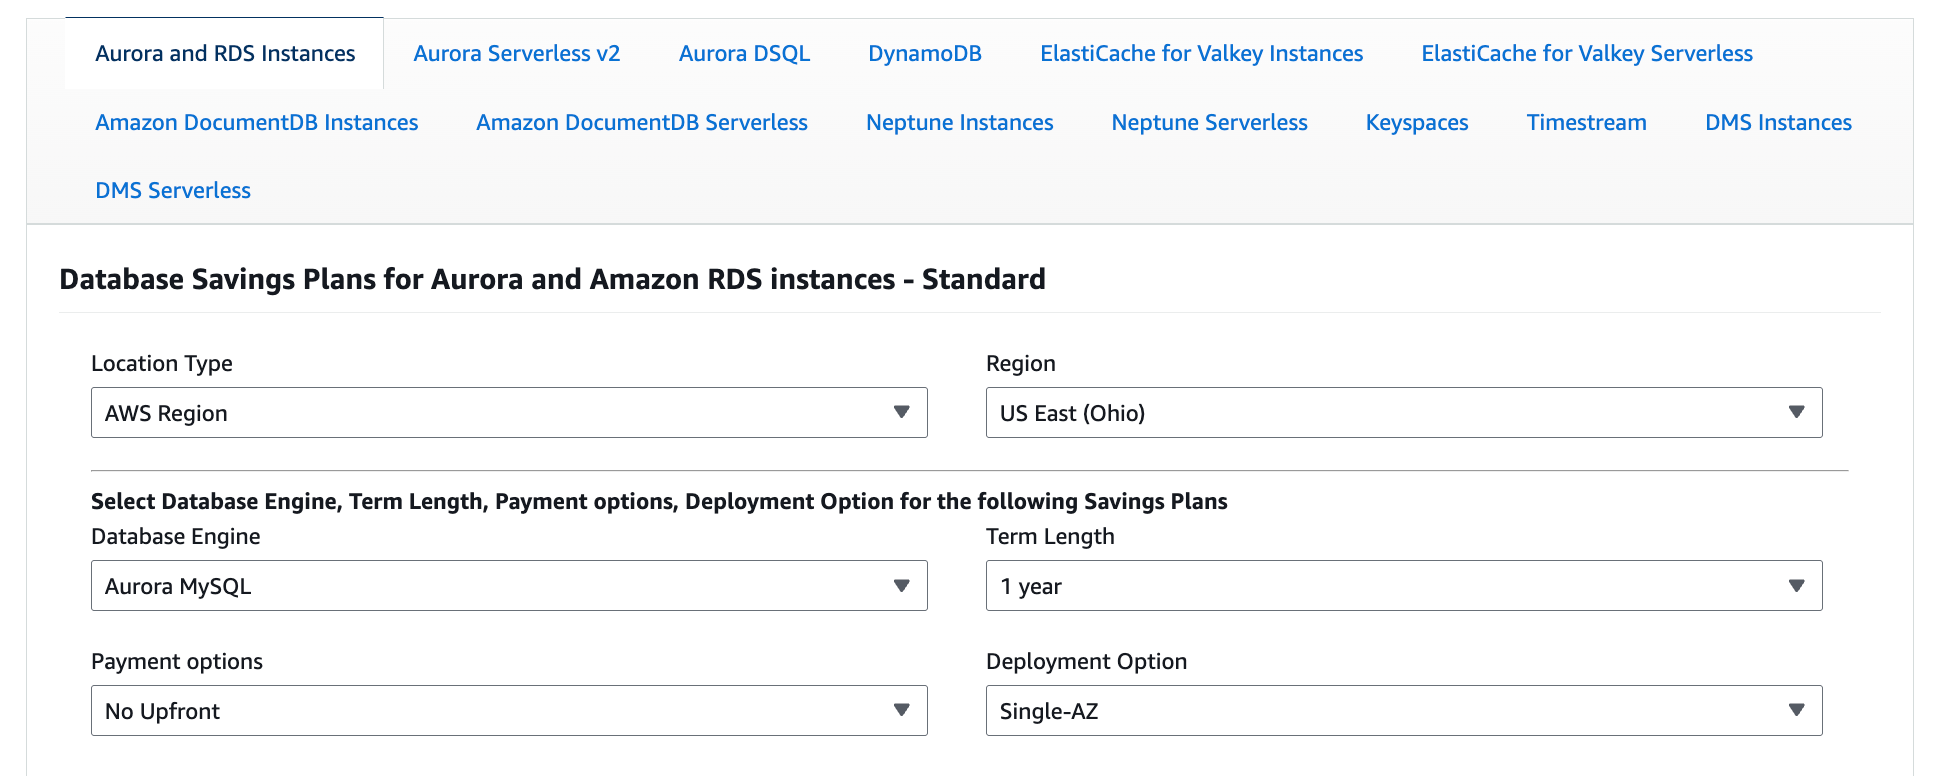This screenshot has width=1954, height=776.
Task: Open the Database Engine dropdown
Action: pos(509,586)
